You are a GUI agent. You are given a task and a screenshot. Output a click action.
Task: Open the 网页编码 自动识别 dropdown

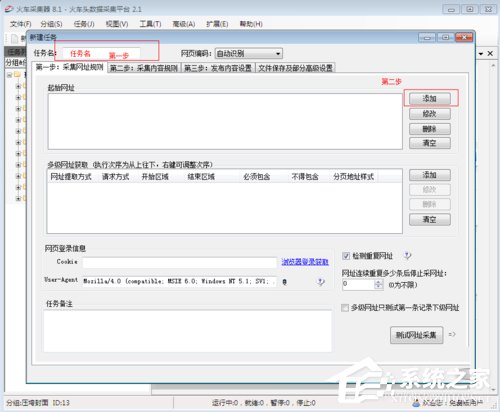(x=249, y=53)
